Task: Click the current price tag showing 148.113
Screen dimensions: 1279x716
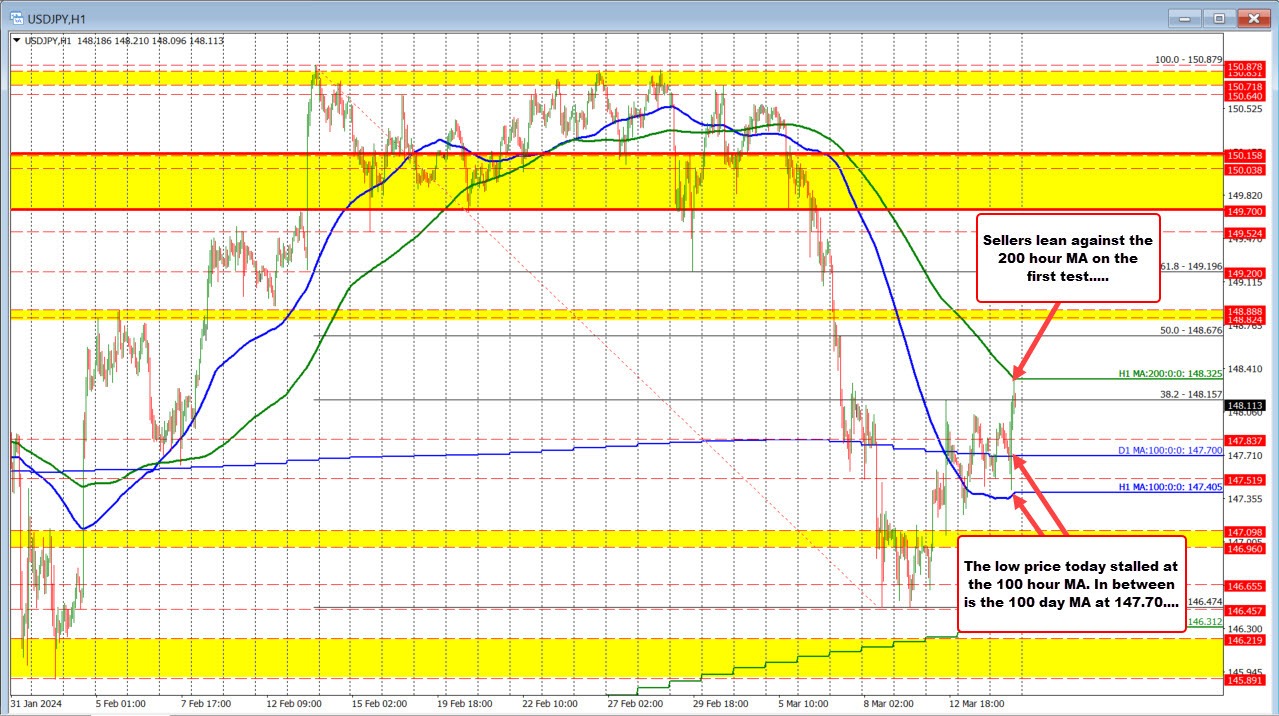Action: point(1246,405)
